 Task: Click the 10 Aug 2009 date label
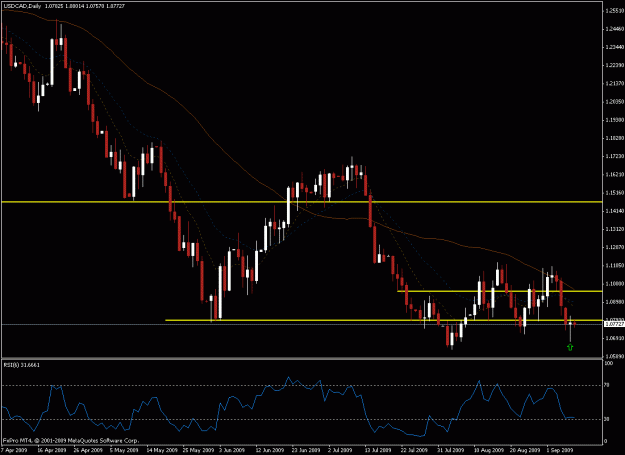tap(489, 450)
